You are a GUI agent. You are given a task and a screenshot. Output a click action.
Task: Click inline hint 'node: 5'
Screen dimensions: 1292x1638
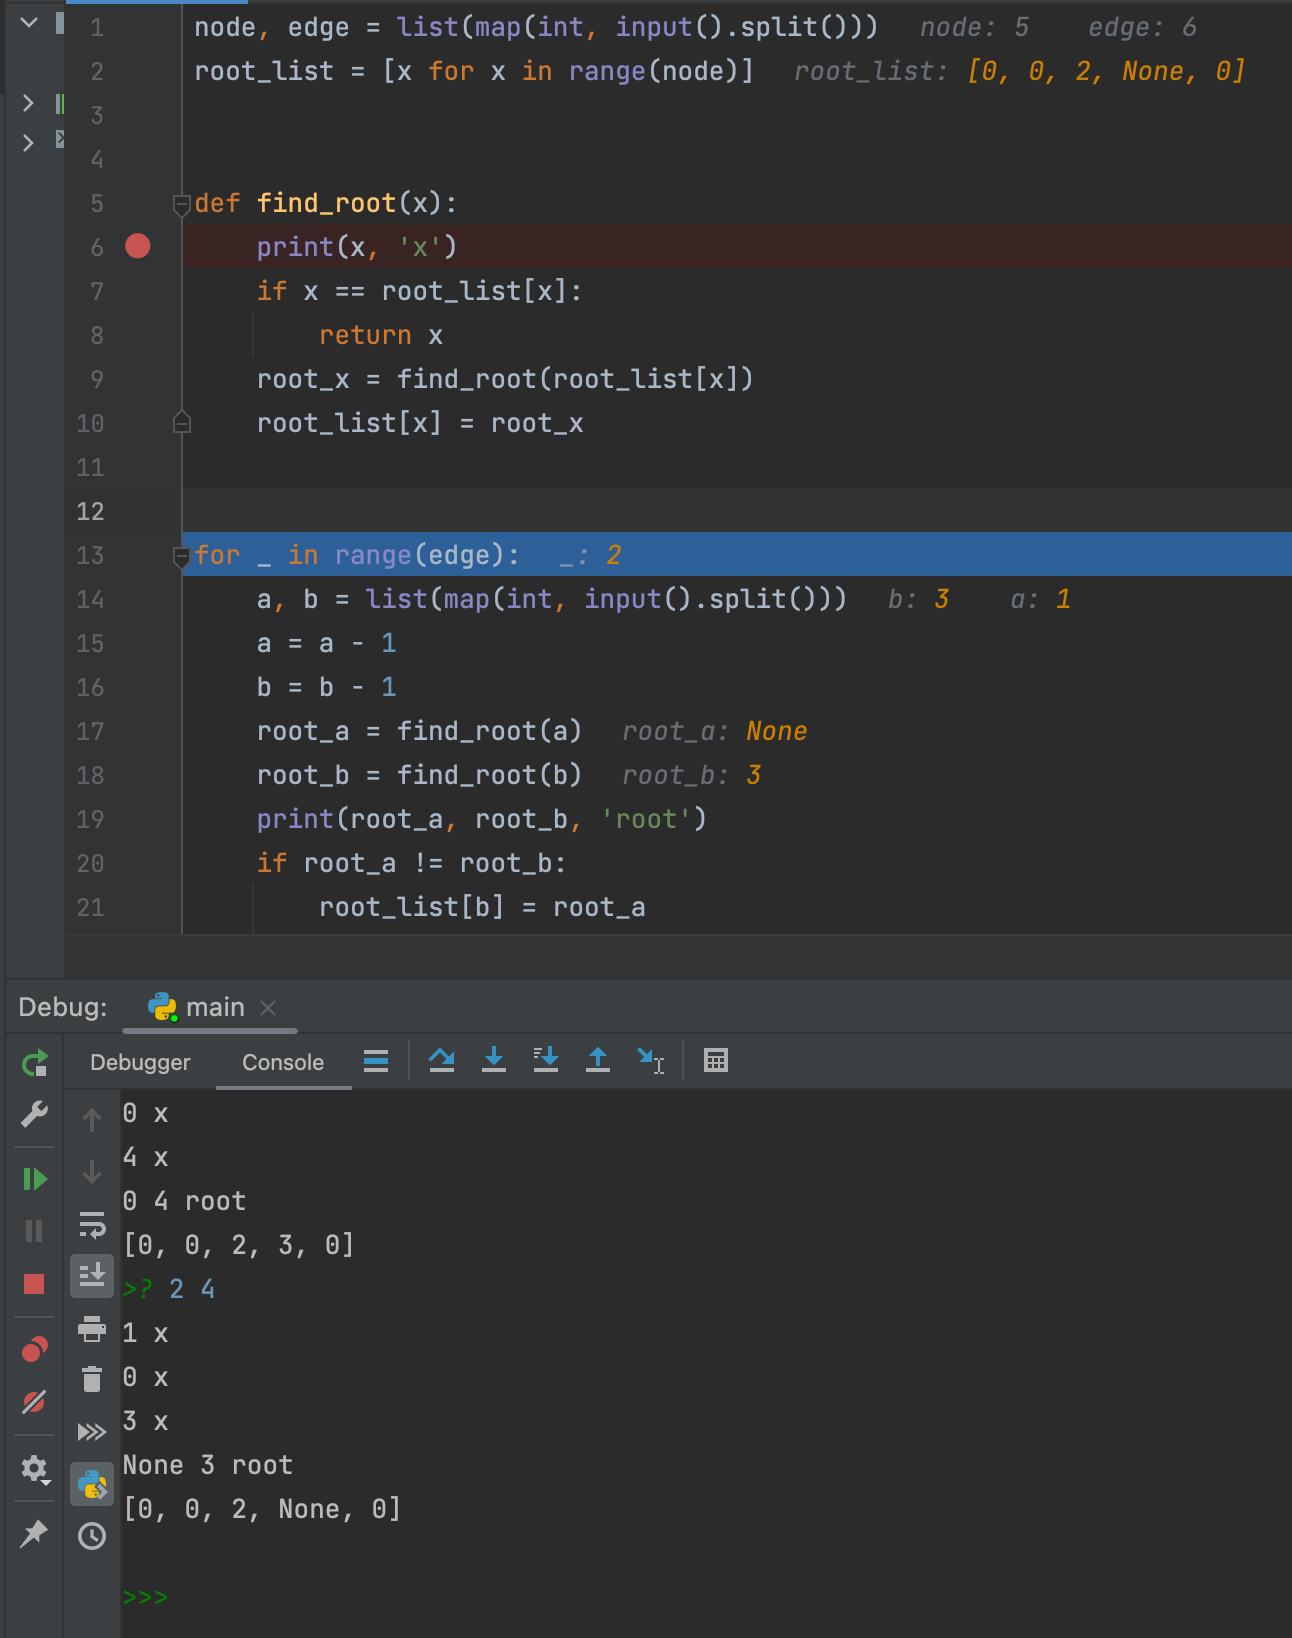pos(974,27)
